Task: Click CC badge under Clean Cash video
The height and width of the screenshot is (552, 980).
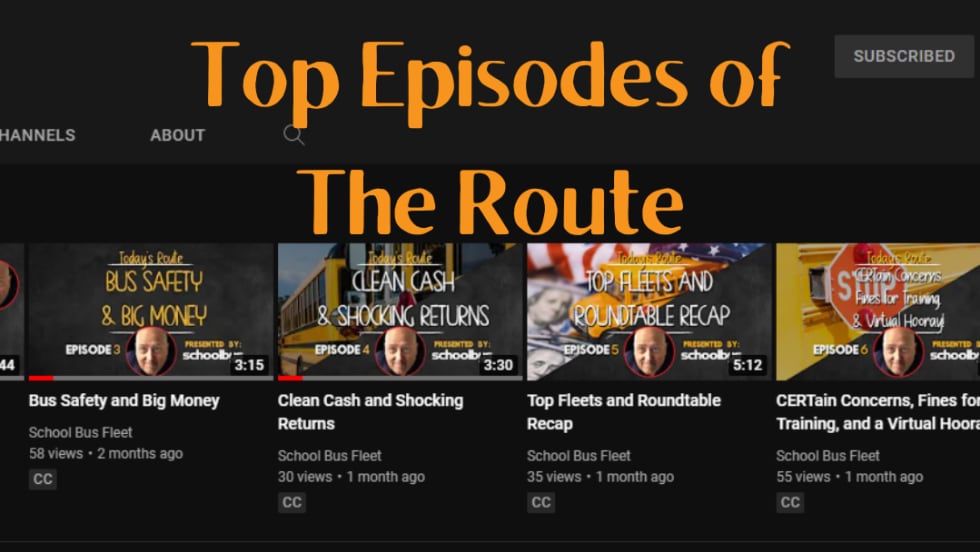Action: tap(292, 503)
